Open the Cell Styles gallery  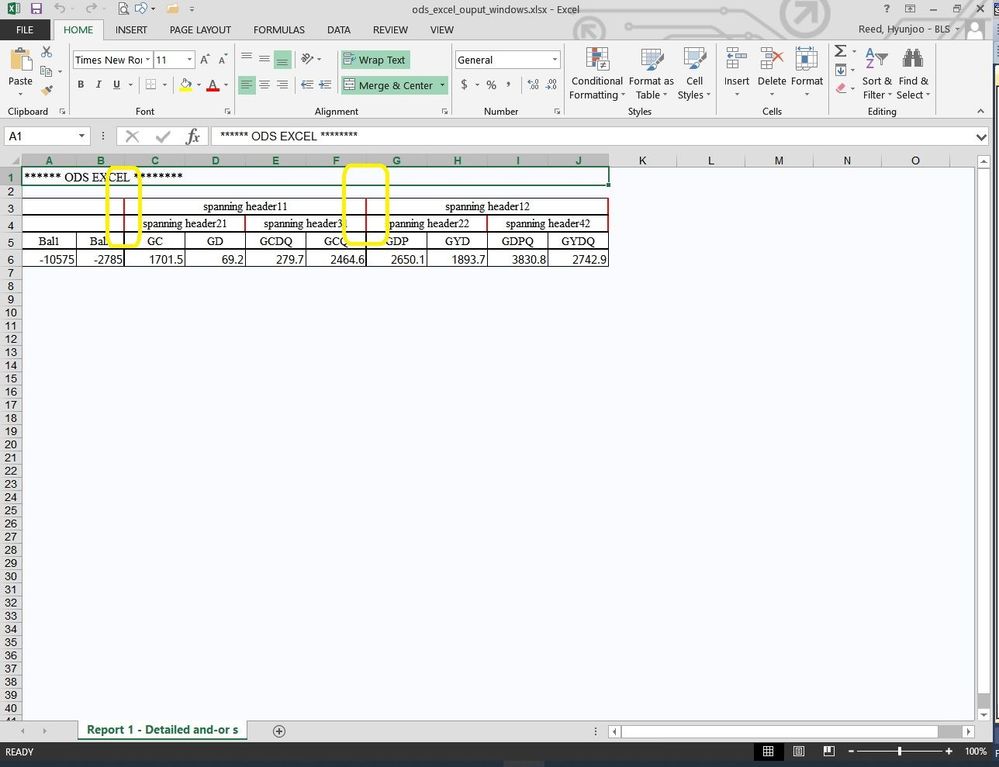[694, 74]
